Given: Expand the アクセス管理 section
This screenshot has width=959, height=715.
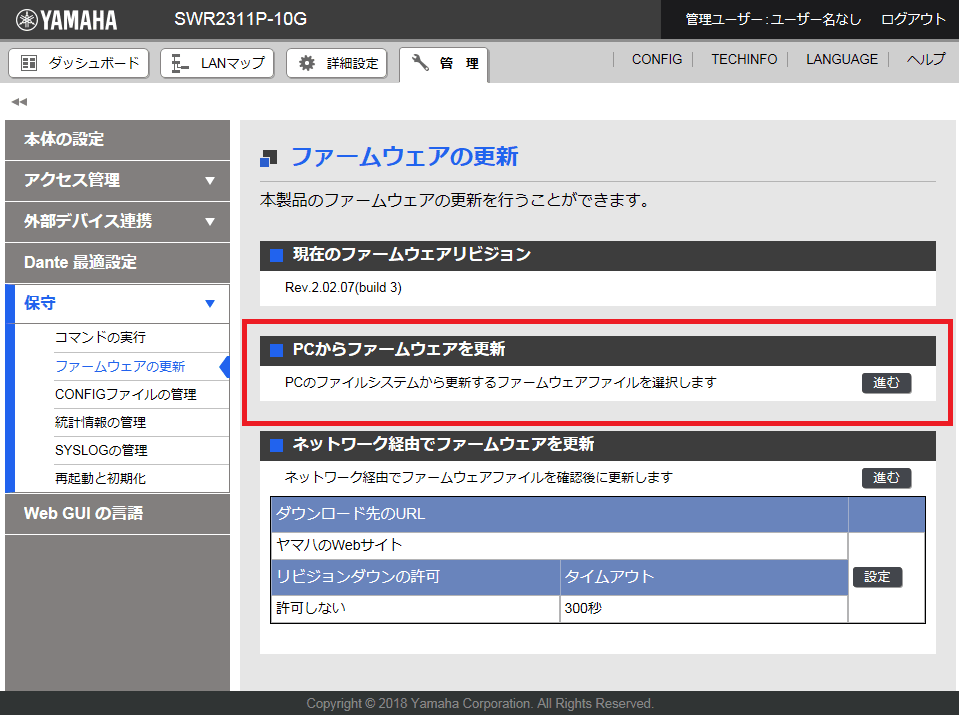Looking at the screenshot, I should tap(117, 180).
